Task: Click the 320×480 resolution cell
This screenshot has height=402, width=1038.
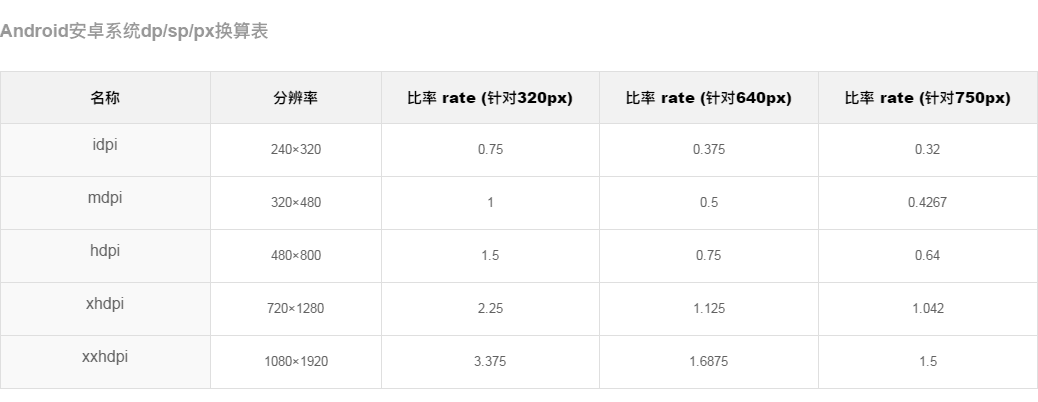Action: (x=296, y=203)
